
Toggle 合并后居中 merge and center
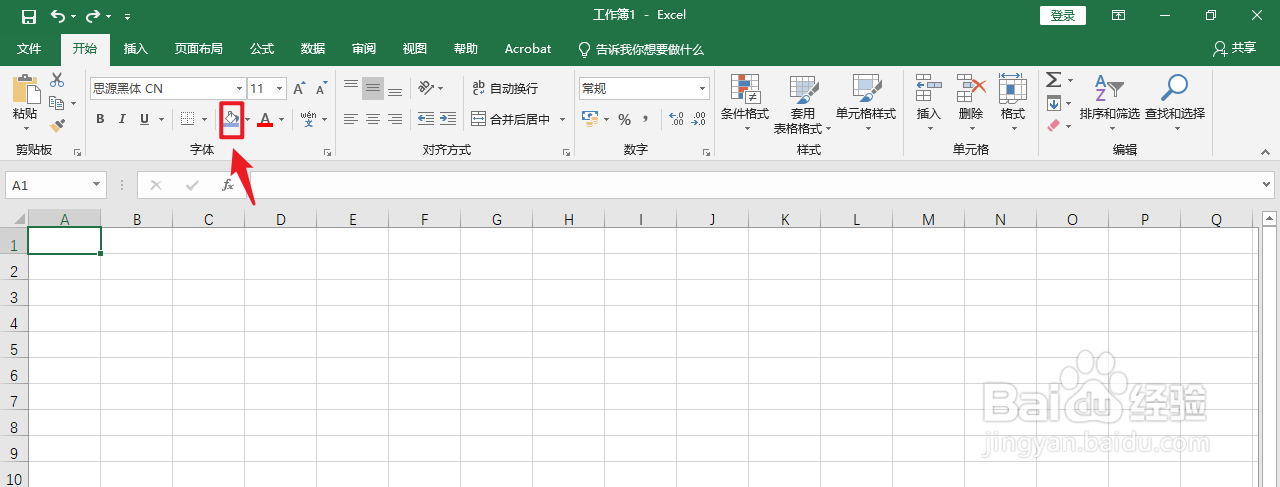[x=511, y=119]
